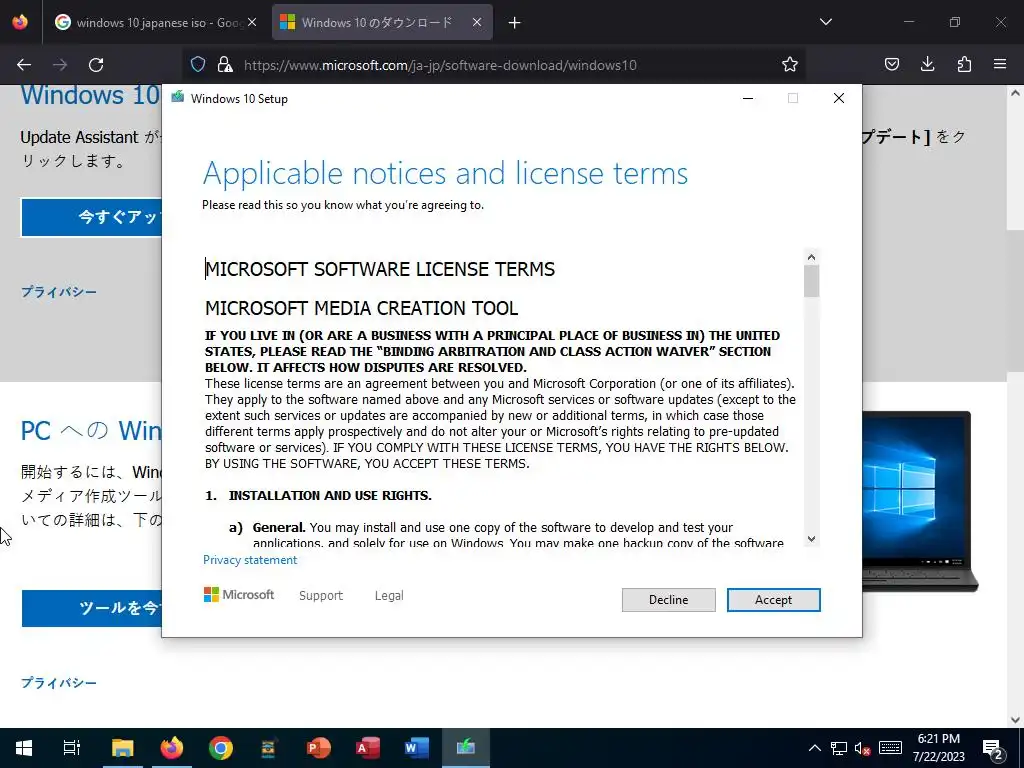Reload the current Firefox page
Screen dimensions: 1024x768
96,65
